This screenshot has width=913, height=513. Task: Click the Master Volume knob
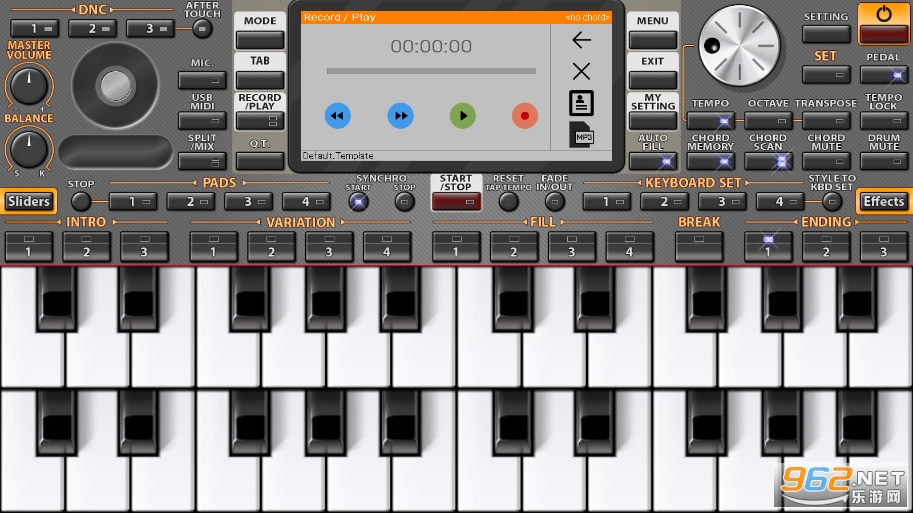[x=29, y=86]
